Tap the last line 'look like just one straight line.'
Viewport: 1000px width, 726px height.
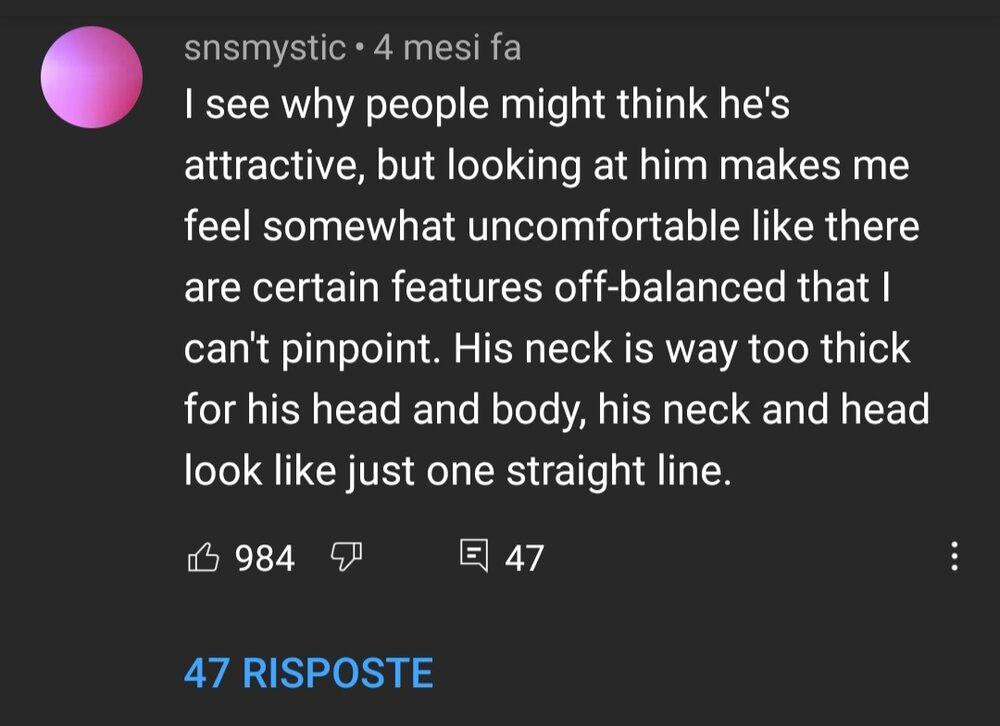tap(457, 471)
